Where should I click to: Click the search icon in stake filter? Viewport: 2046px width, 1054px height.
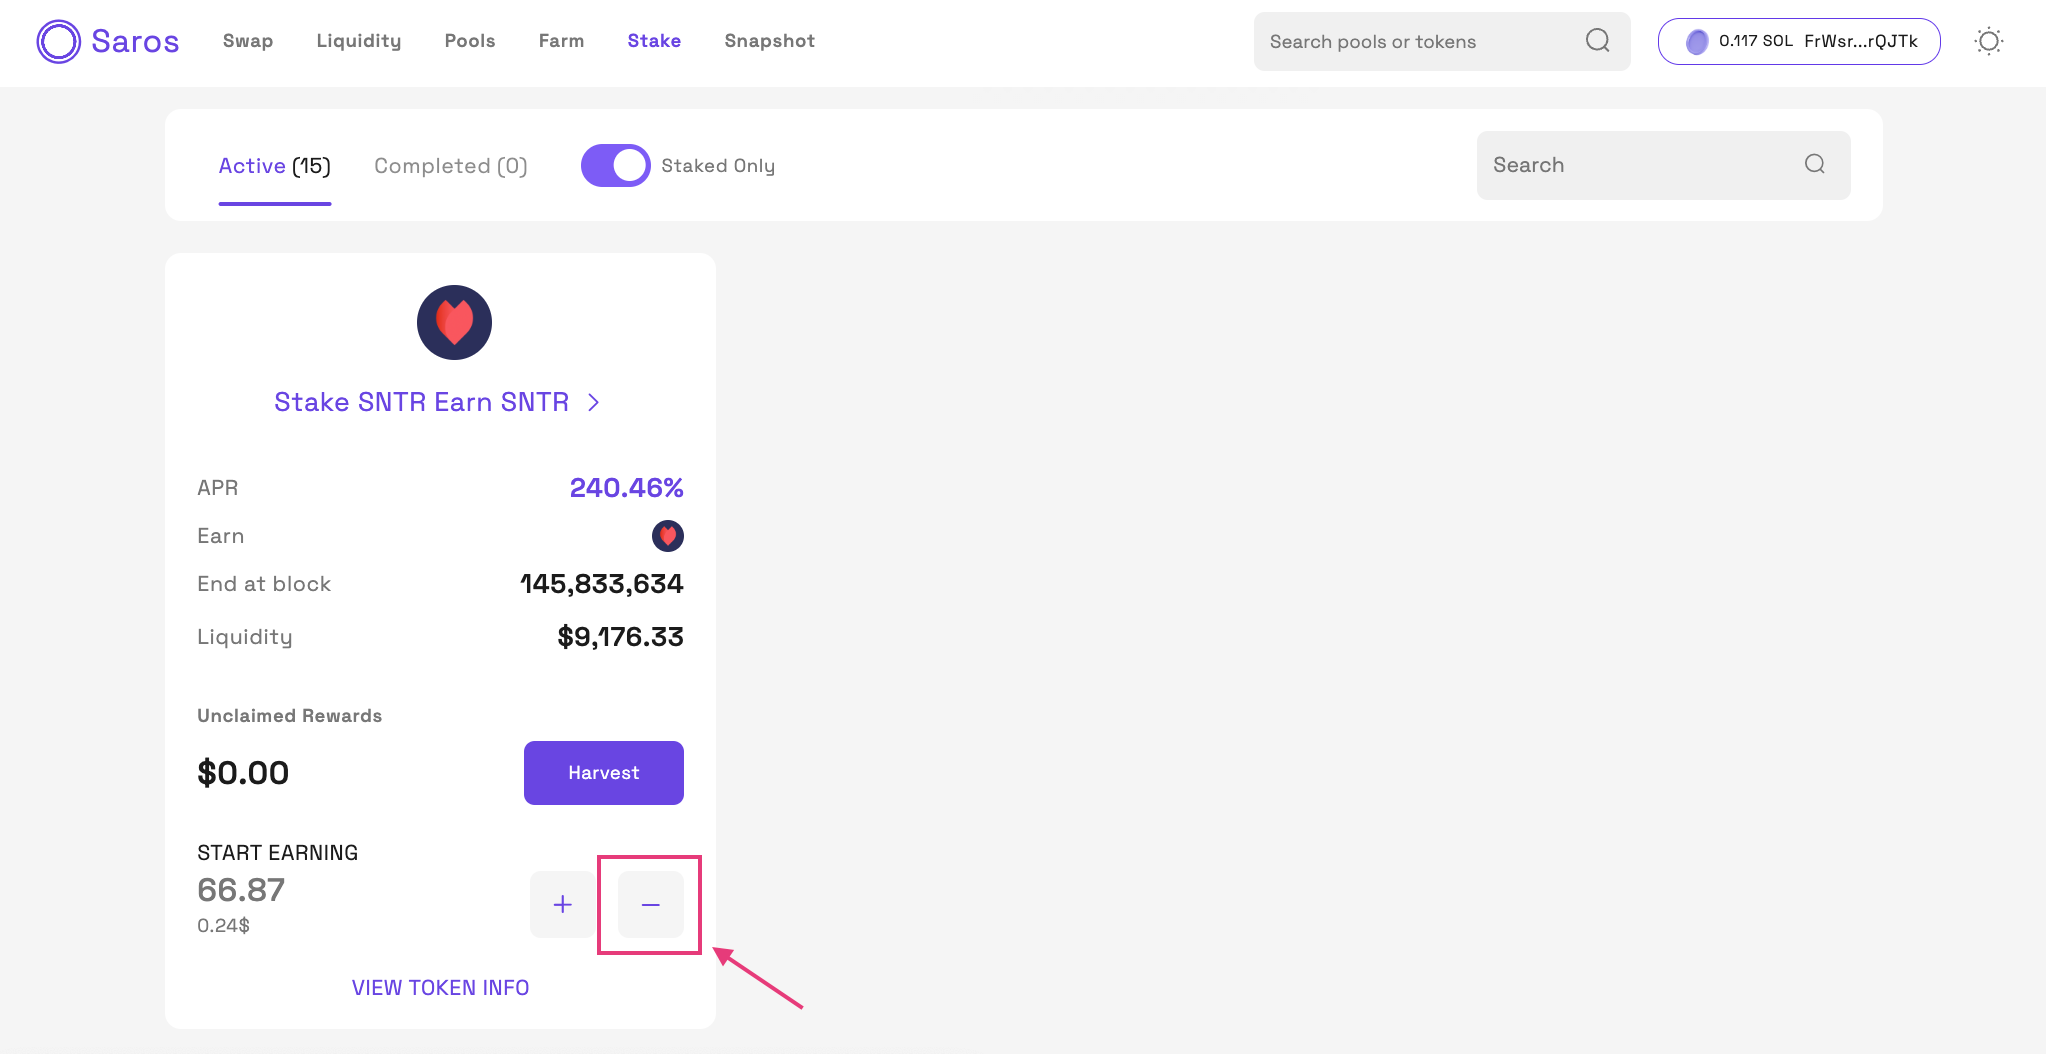(x=1814, y=165)
